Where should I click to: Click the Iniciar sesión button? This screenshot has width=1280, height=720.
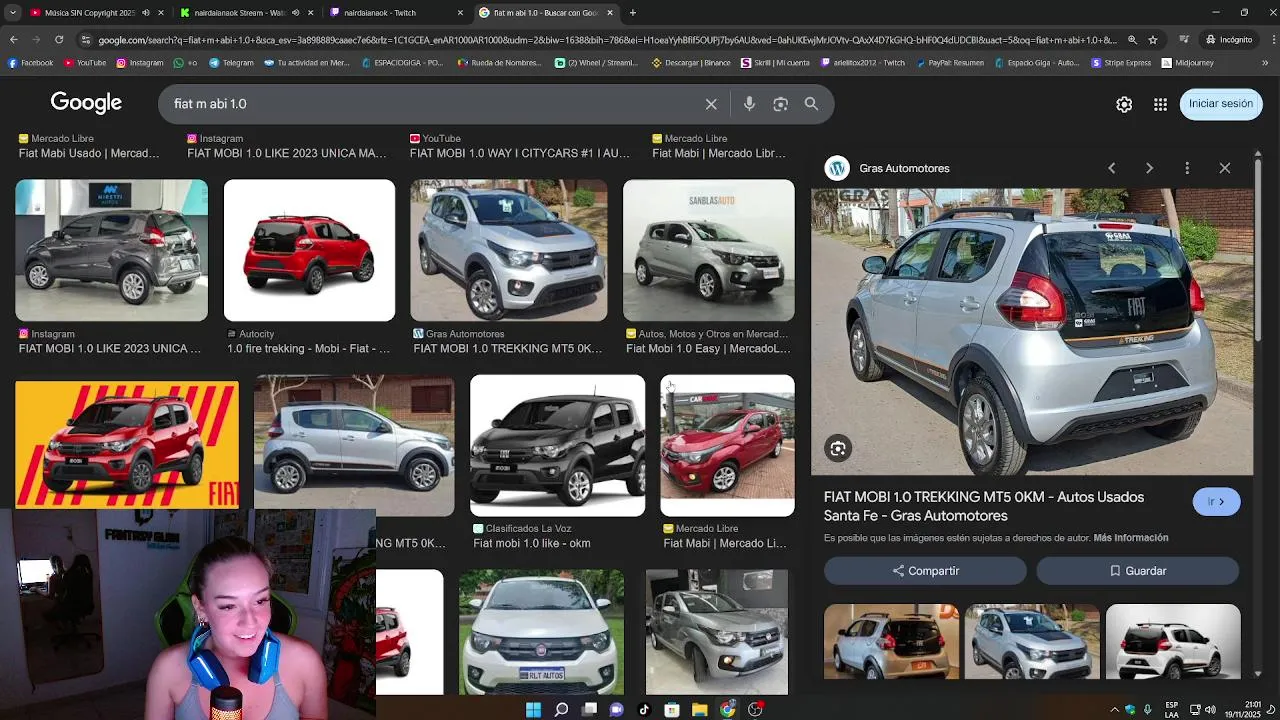(1221, 104)
